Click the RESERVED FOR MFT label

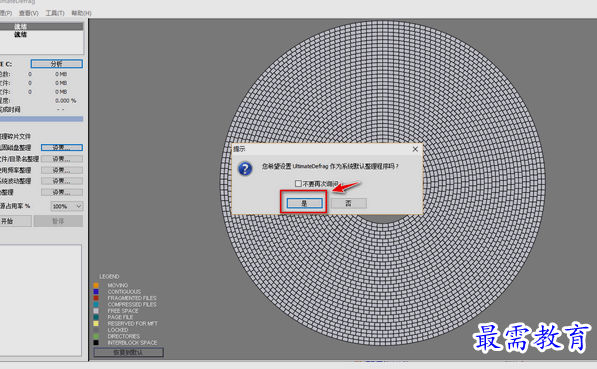(x=132, y=324)
